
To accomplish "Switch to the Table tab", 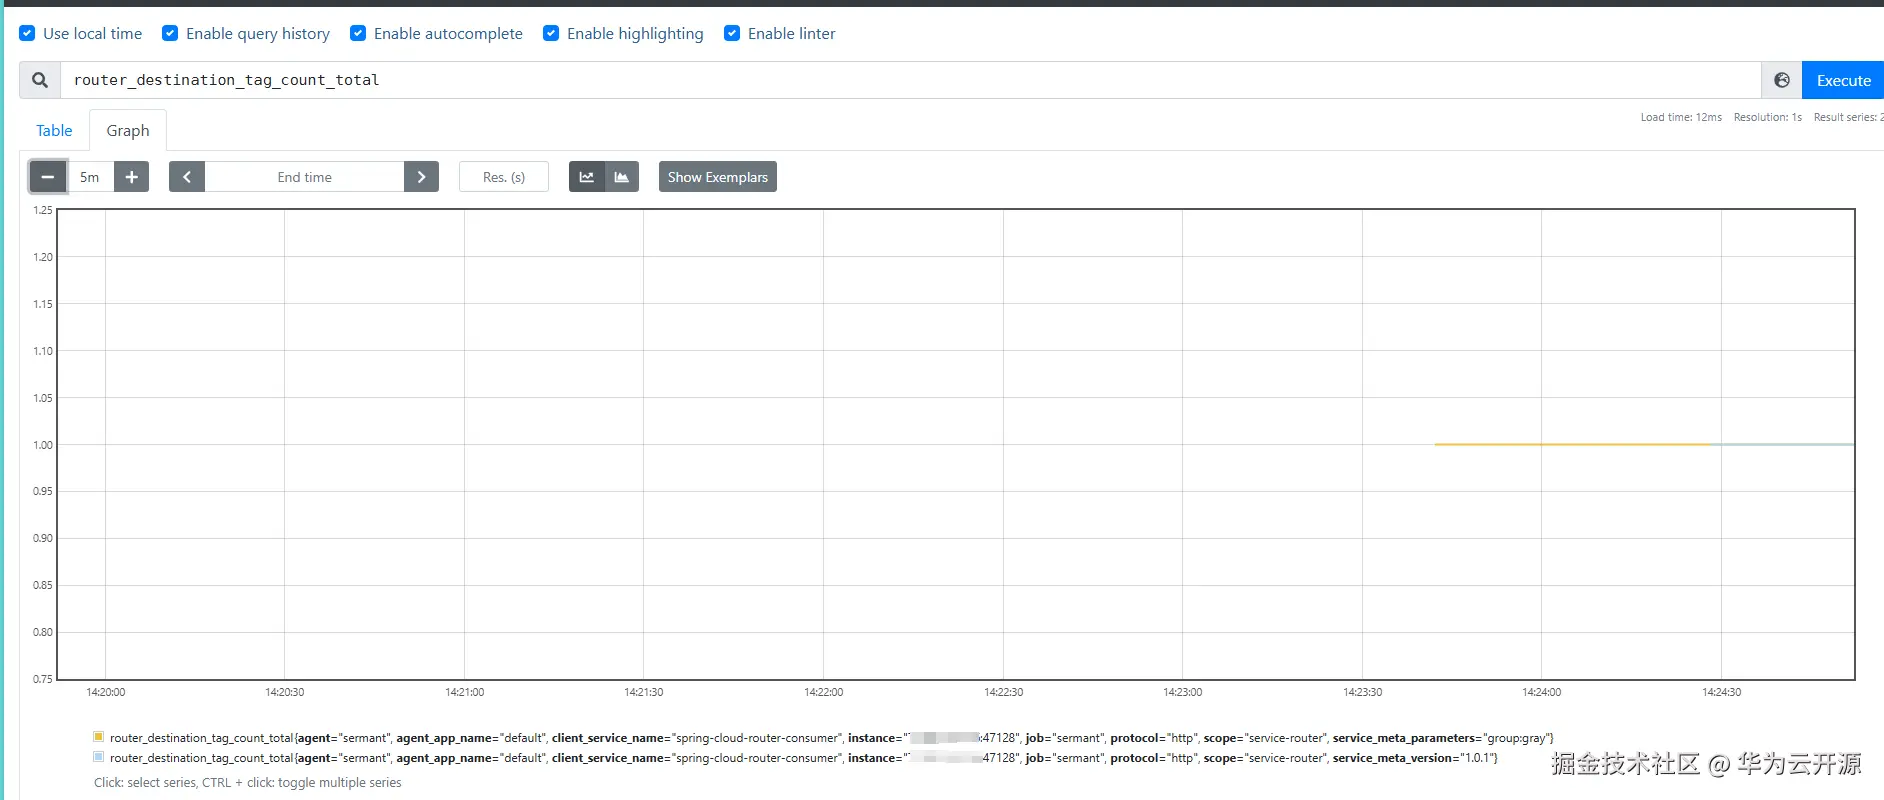I will (54, 130).
